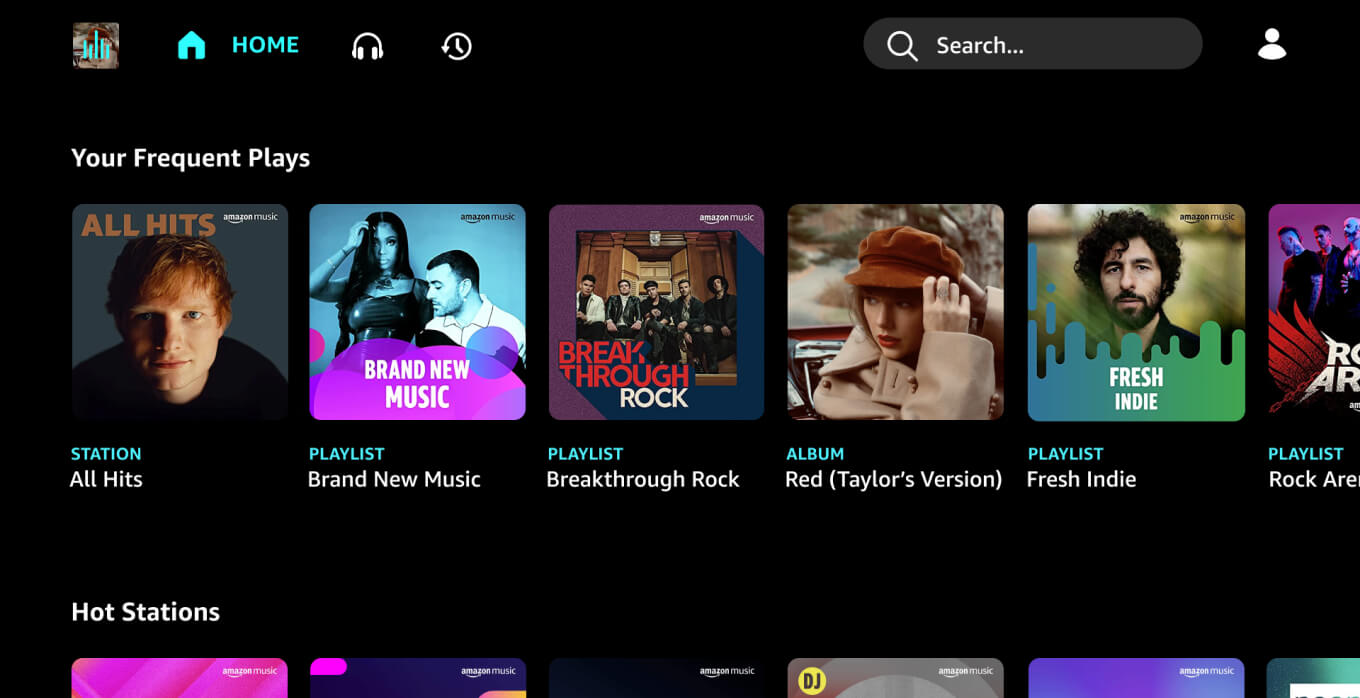Open the first Hot Stations thumbnail
Screen dimensions: 1360x698
(x=179, y=679)
